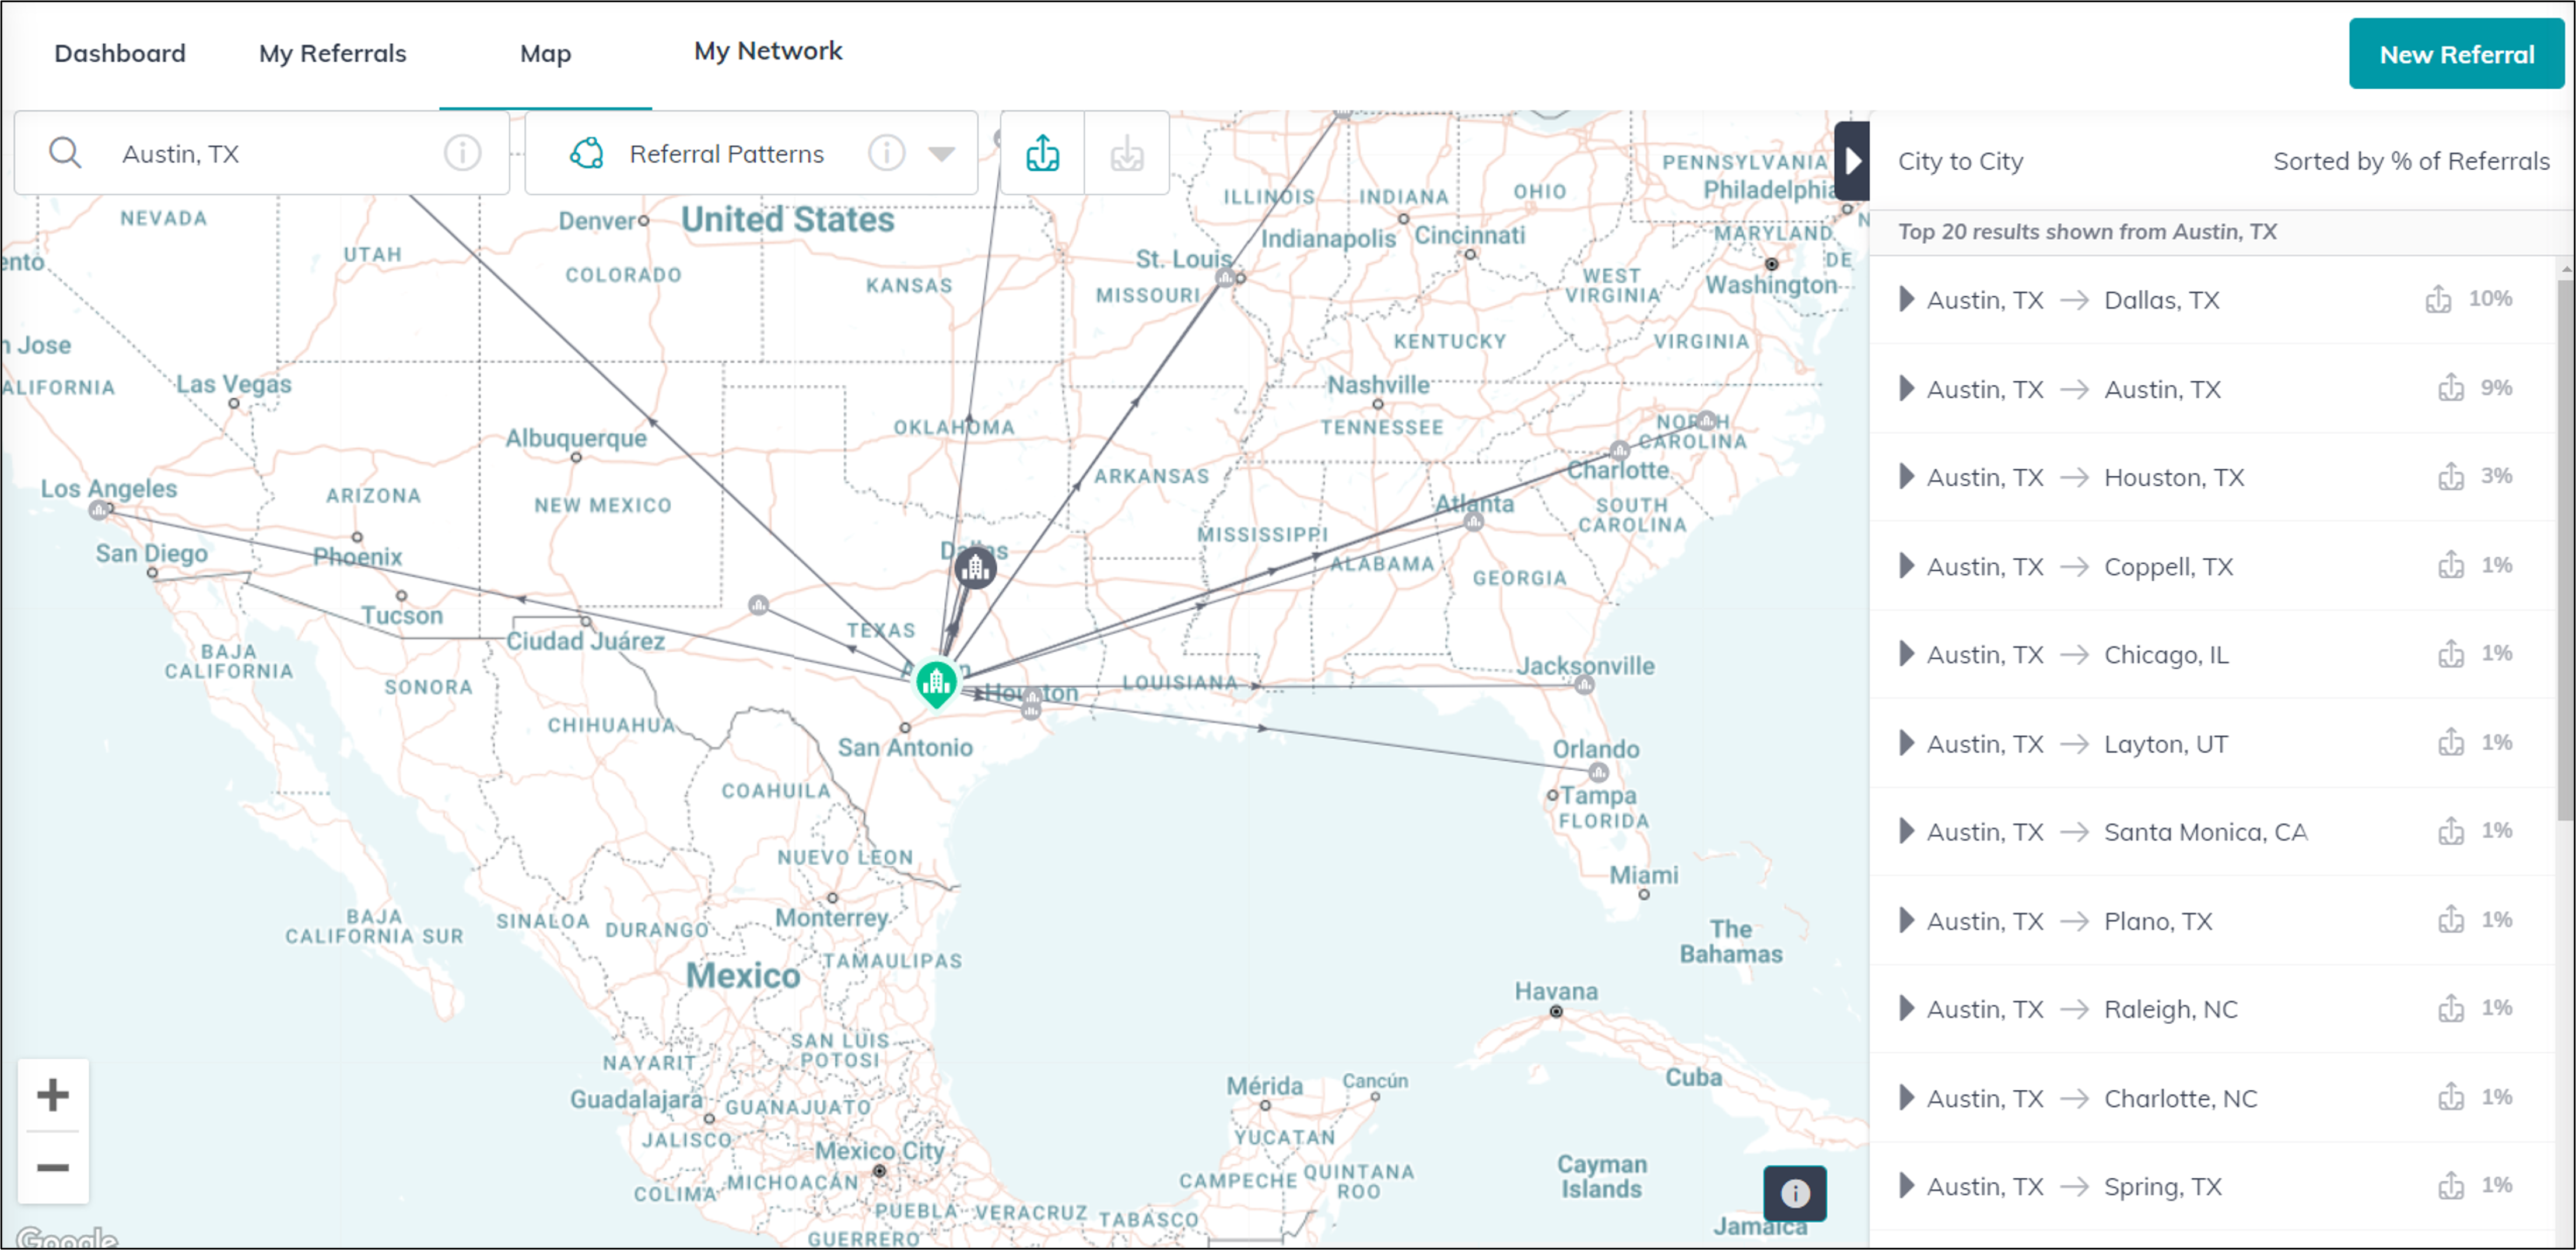
Task: Click the teal share/export icon button
Action: 1042,153
